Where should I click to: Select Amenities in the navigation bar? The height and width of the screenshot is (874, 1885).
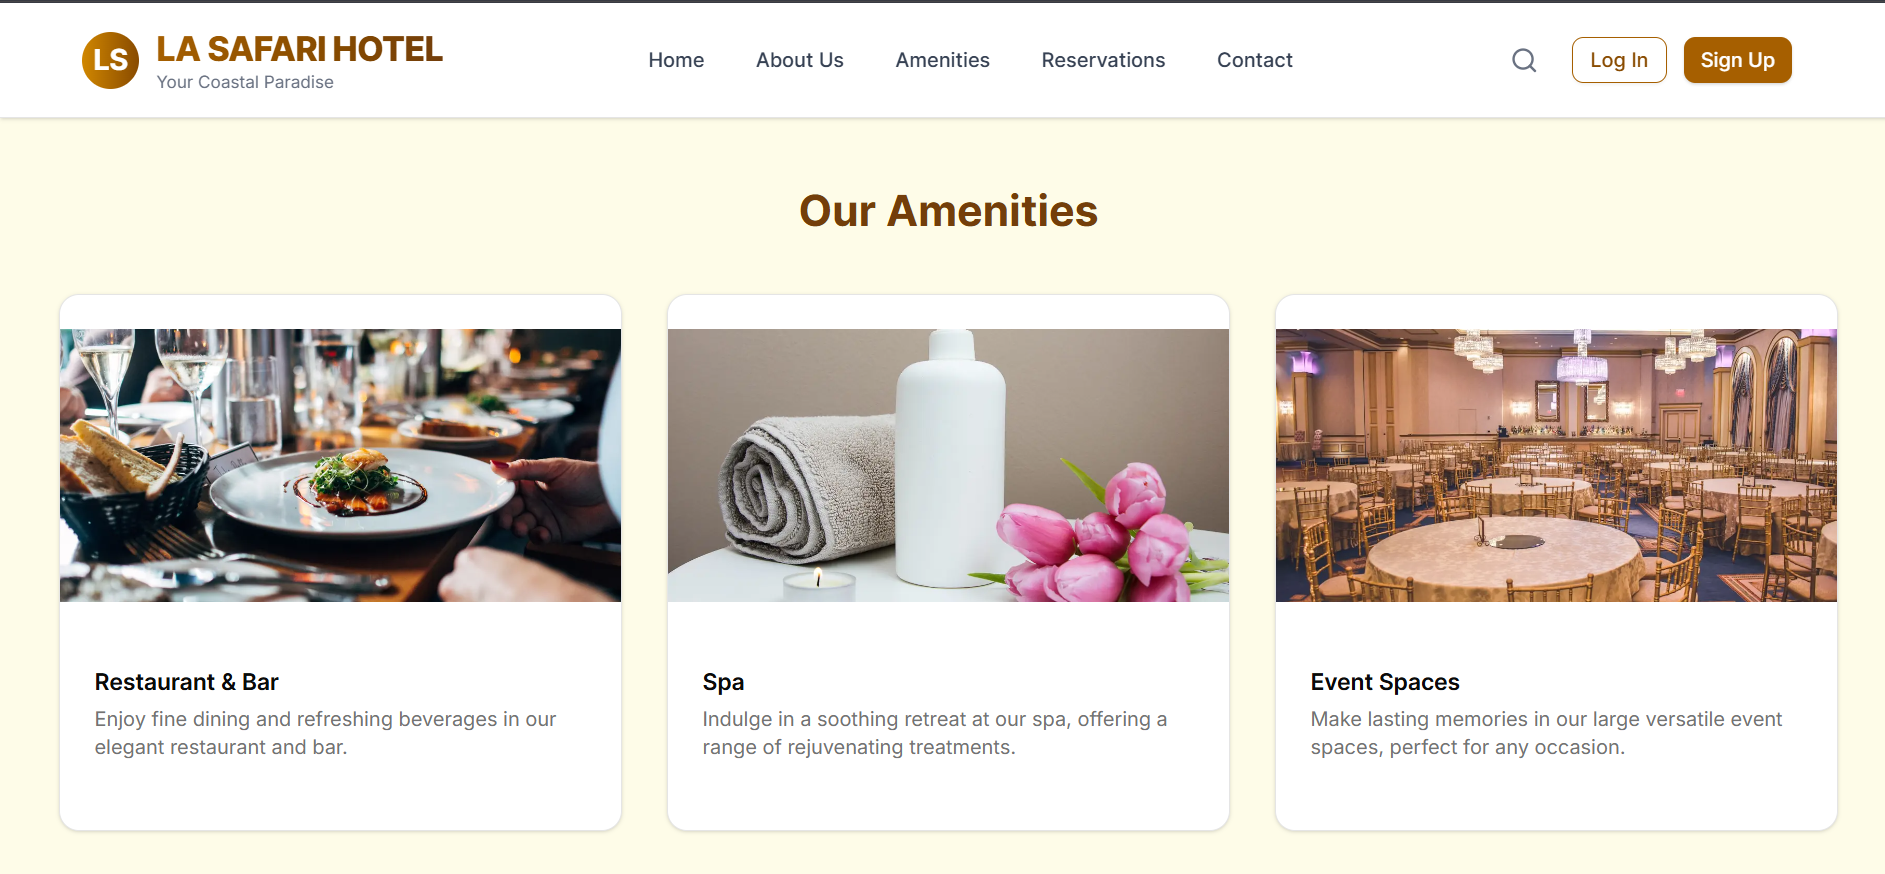coord(942,60)
